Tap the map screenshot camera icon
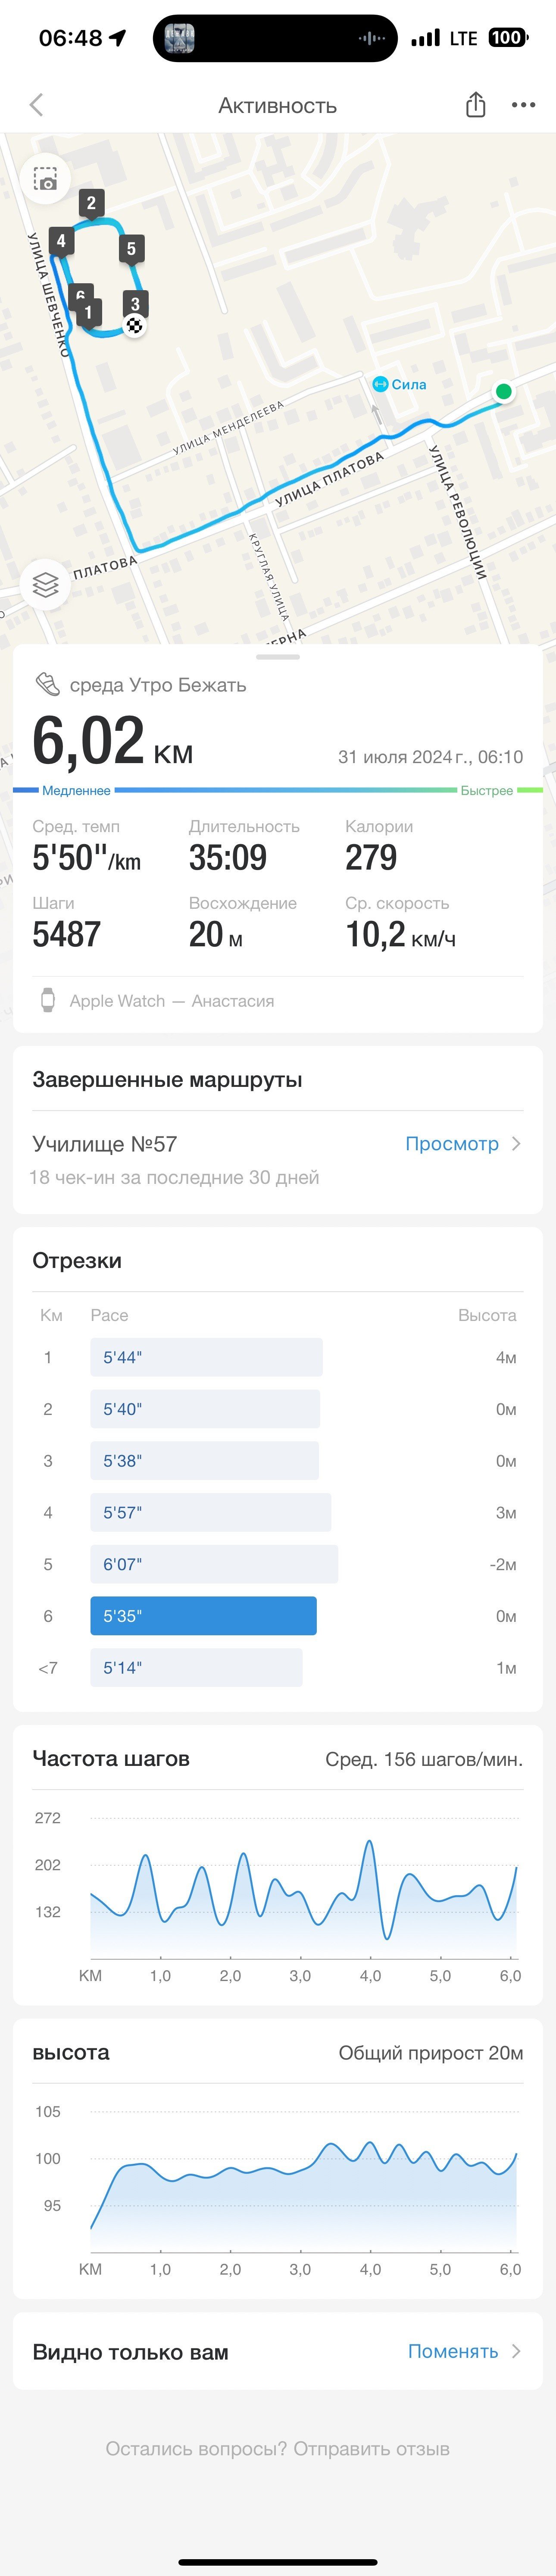The width and height of the screenshot is (556, 2576). pos(45,179)
